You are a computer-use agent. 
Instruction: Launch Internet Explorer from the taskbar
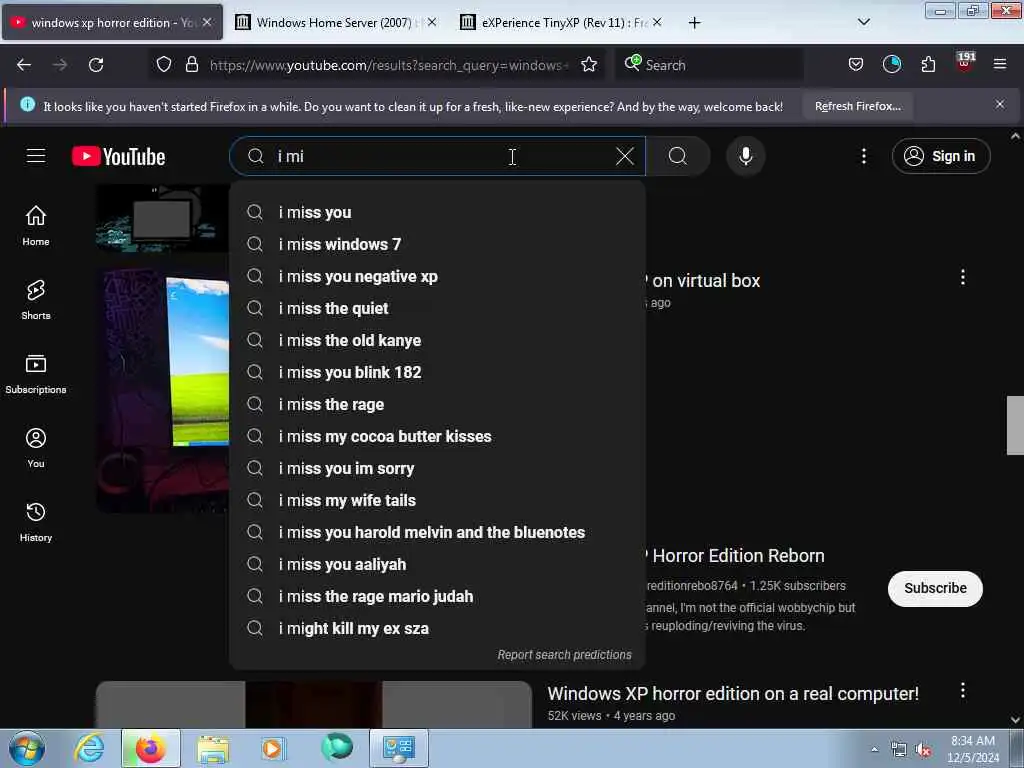(89, 748)
